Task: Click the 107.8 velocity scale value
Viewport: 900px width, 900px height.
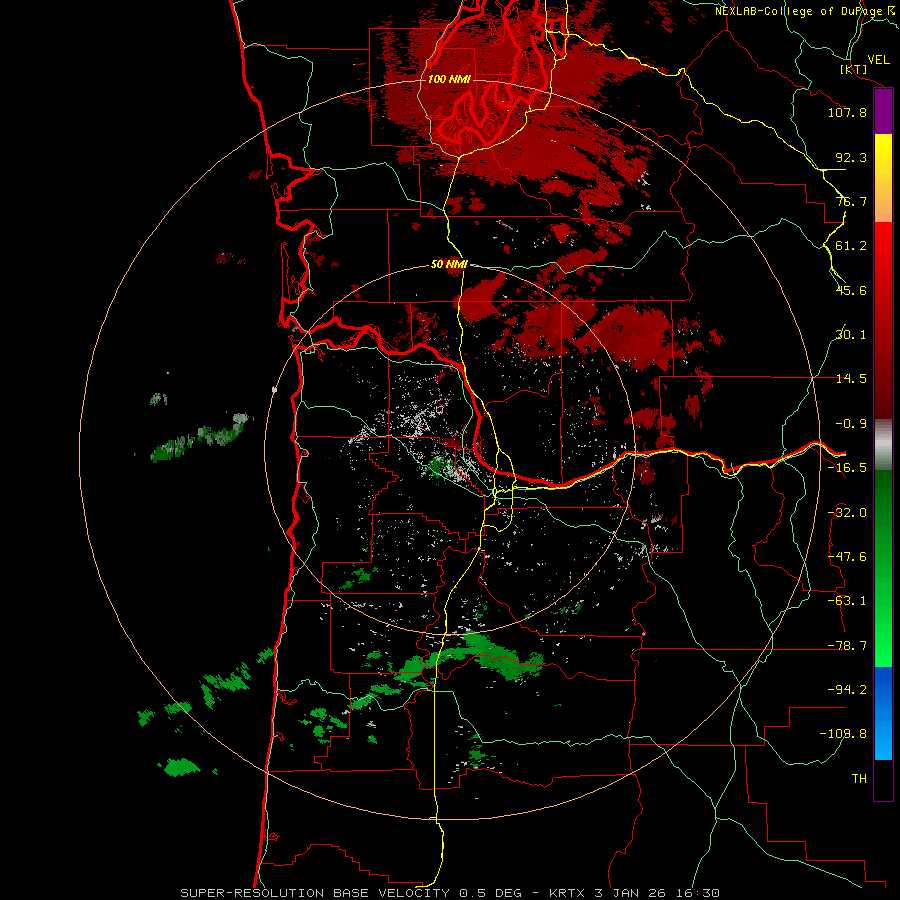Action: [847, 112]
